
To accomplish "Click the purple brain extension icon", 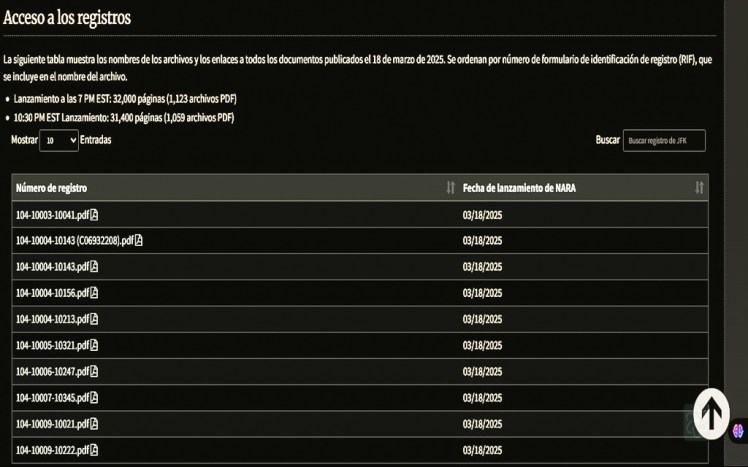I will click(738, 431).
